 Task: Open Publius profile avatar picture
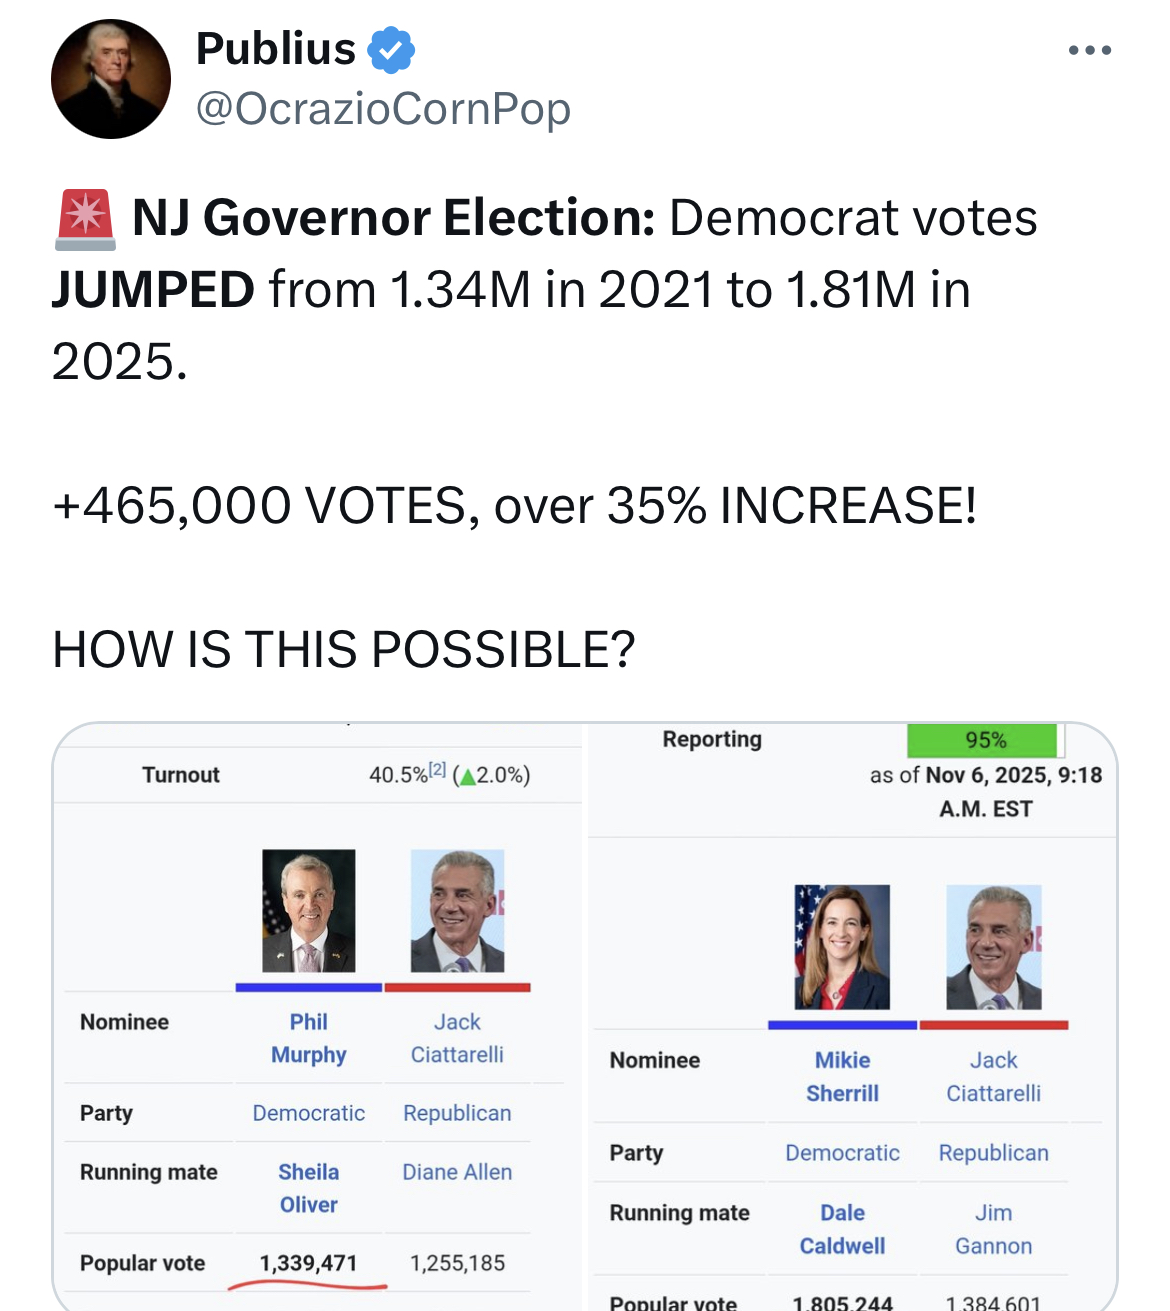111,79
